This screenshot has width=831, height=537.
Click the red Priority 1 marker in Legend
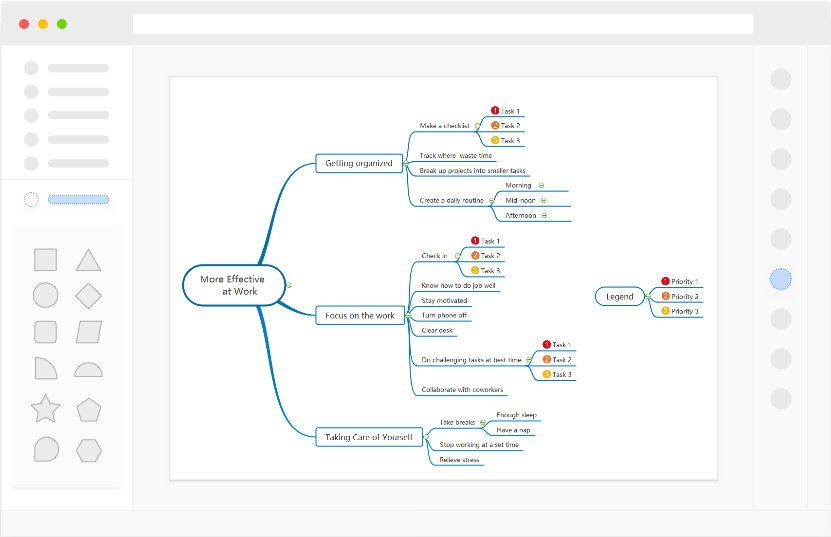(665, 282)
